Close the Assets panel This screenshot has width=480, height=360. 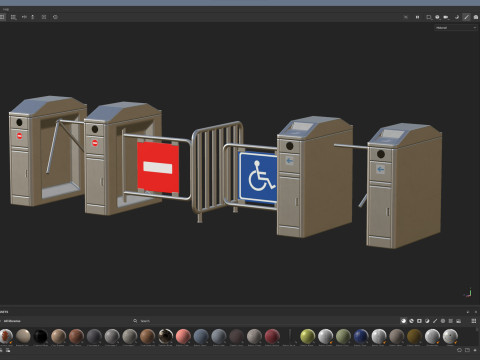476,312
